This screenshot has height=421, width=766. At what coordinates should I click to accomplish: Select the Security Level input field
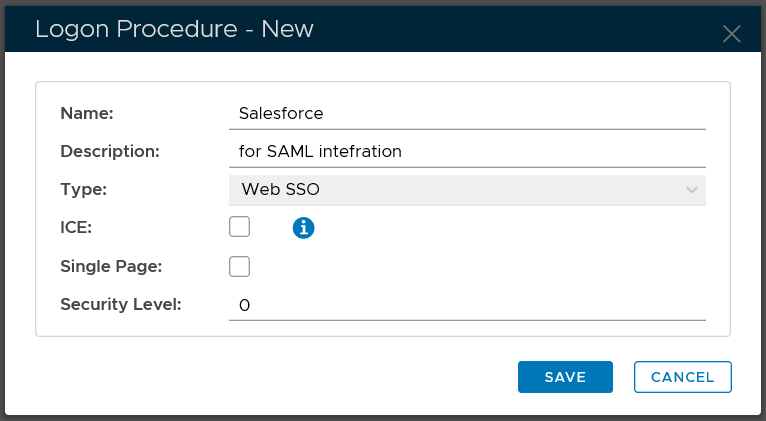[x=467, y=304]
